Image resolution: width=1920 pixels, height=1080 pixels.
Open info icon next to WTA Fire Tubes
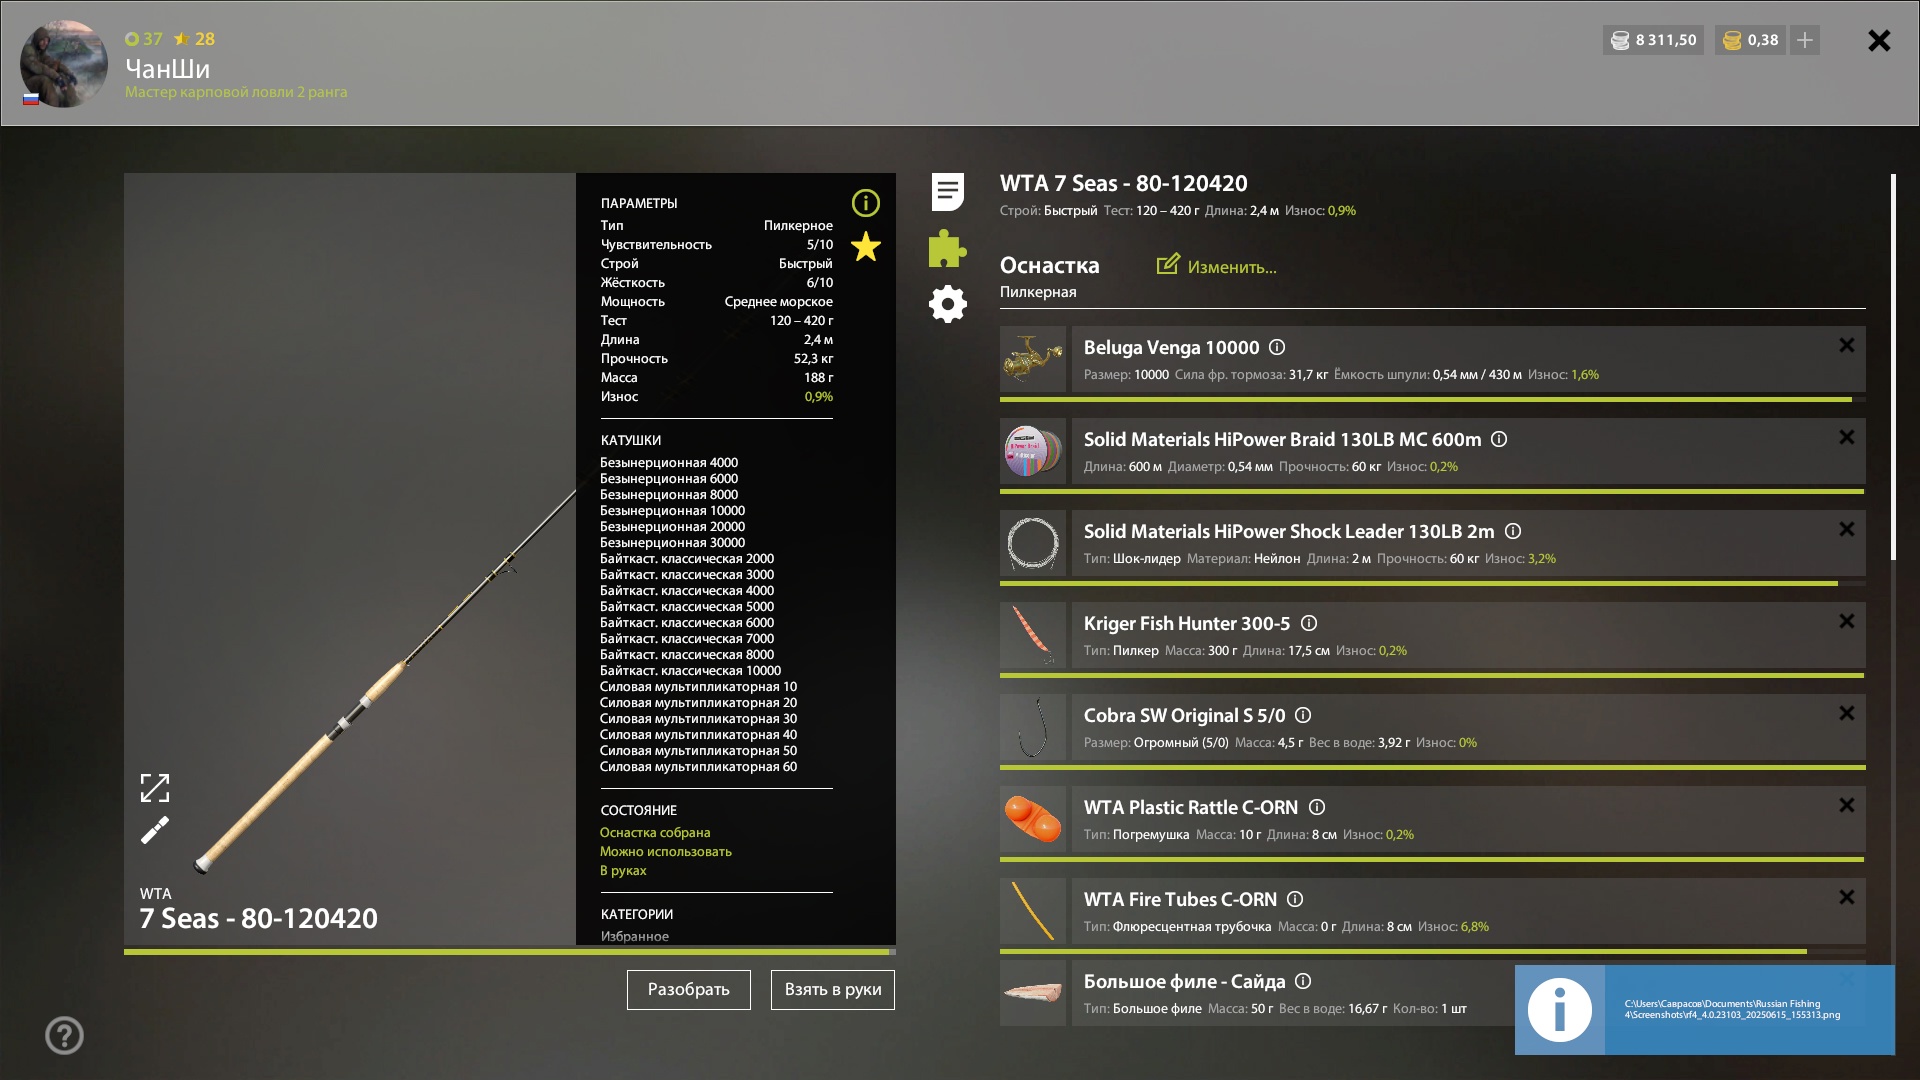1295,899
